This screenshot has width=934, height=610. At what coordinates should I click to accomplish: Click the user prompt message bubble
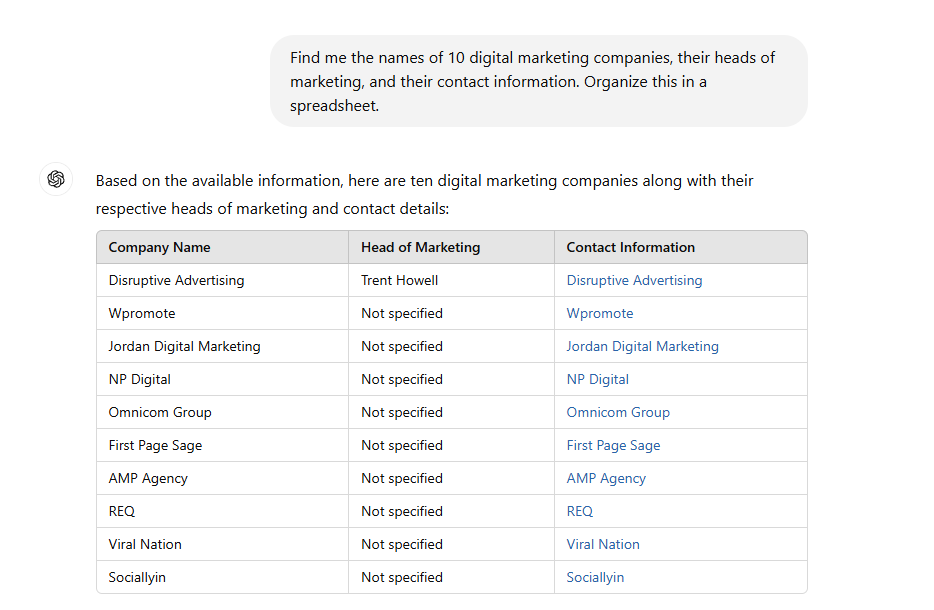[538, 81]
